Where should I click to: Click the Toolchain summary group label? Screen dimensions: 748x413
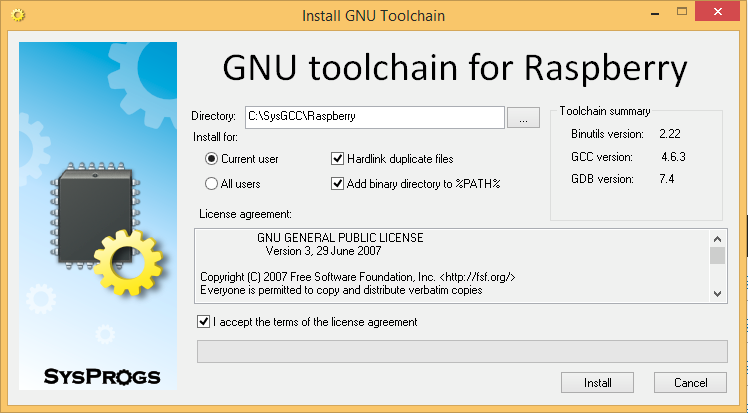(x=605, y=111)
